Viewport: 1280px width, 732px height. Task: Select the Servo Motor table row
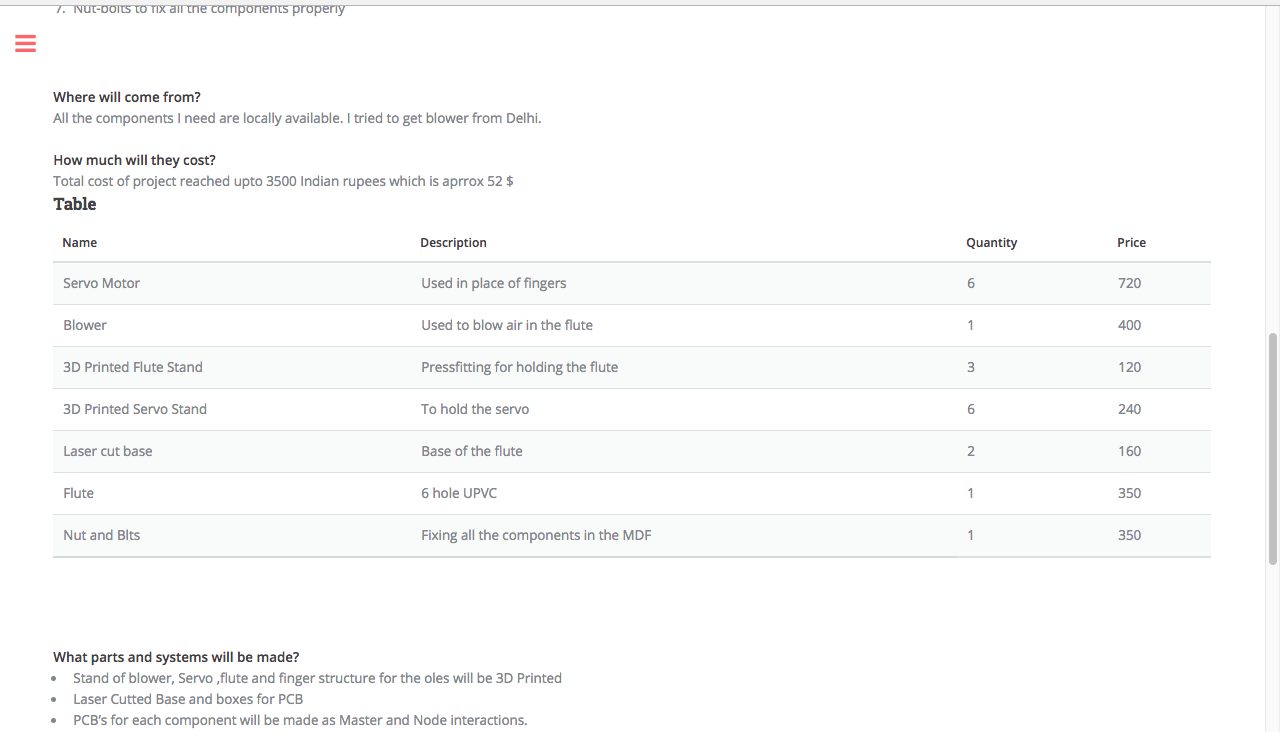coord(632,283)
